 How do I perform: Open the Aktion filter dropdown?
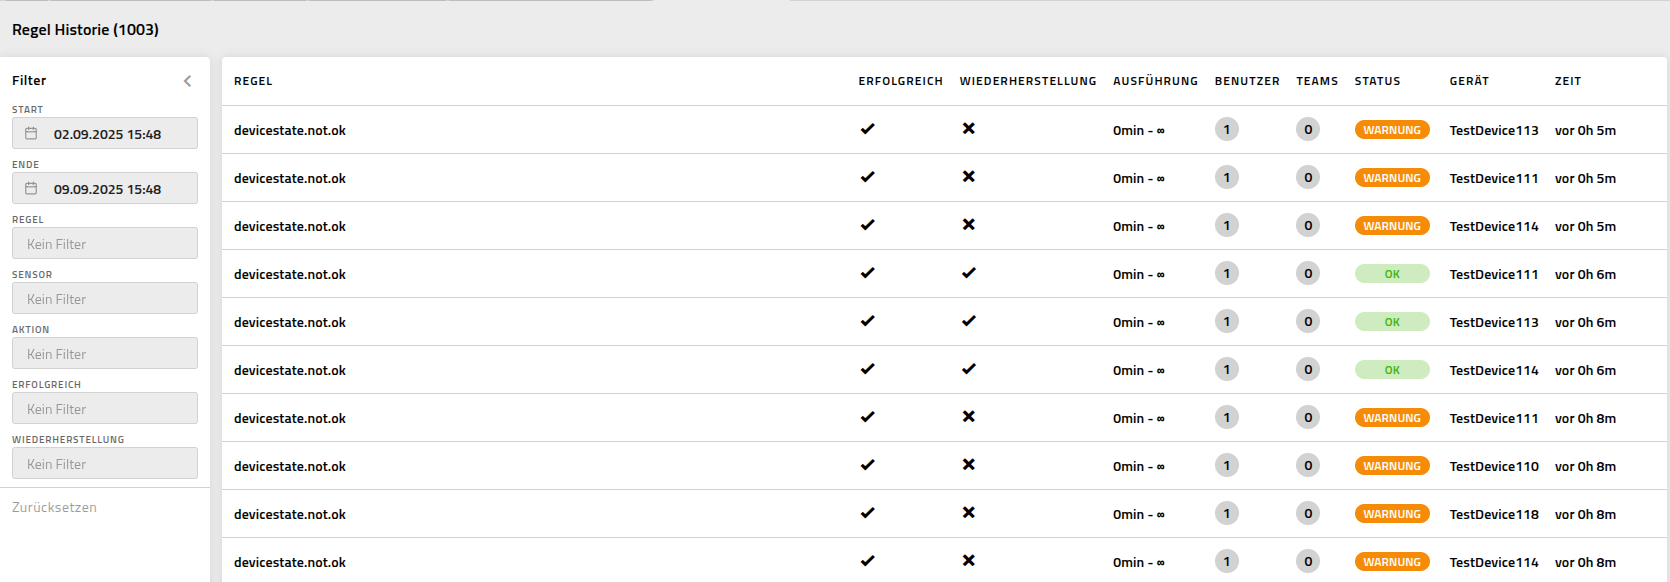[105, 354]
